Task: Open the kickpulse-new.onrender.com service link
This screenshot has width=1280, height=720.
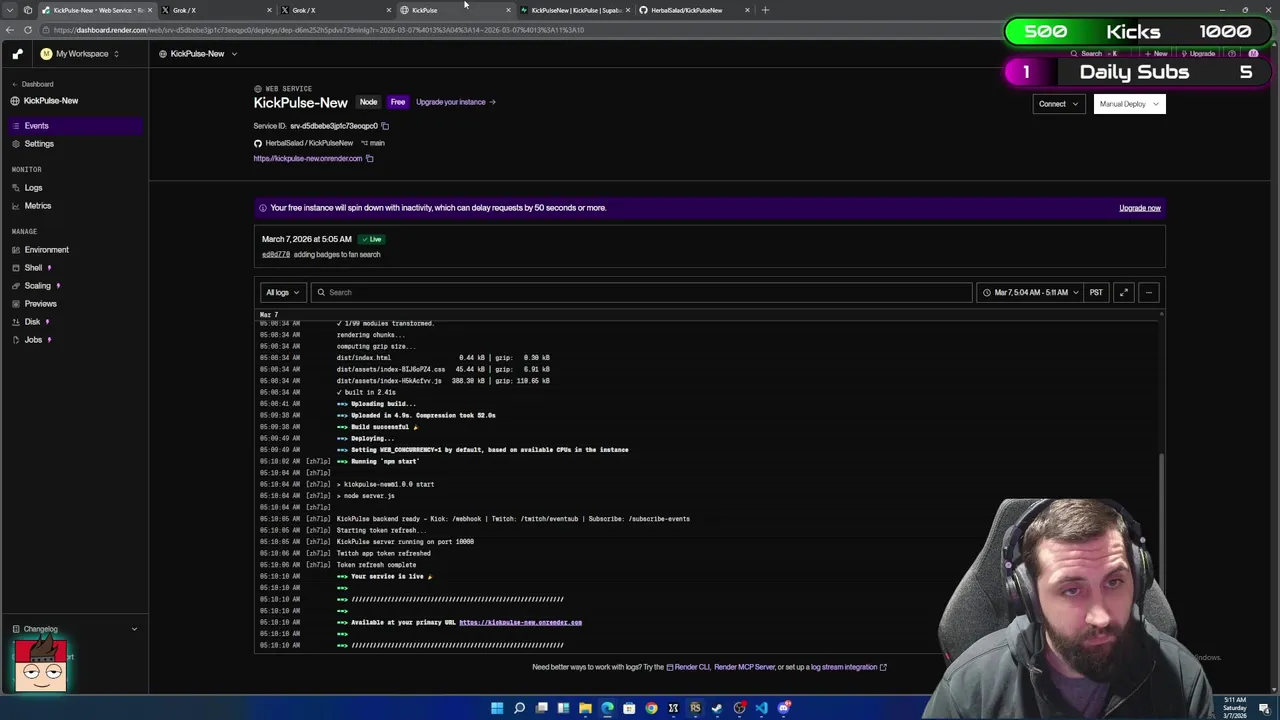Action: 308,158
